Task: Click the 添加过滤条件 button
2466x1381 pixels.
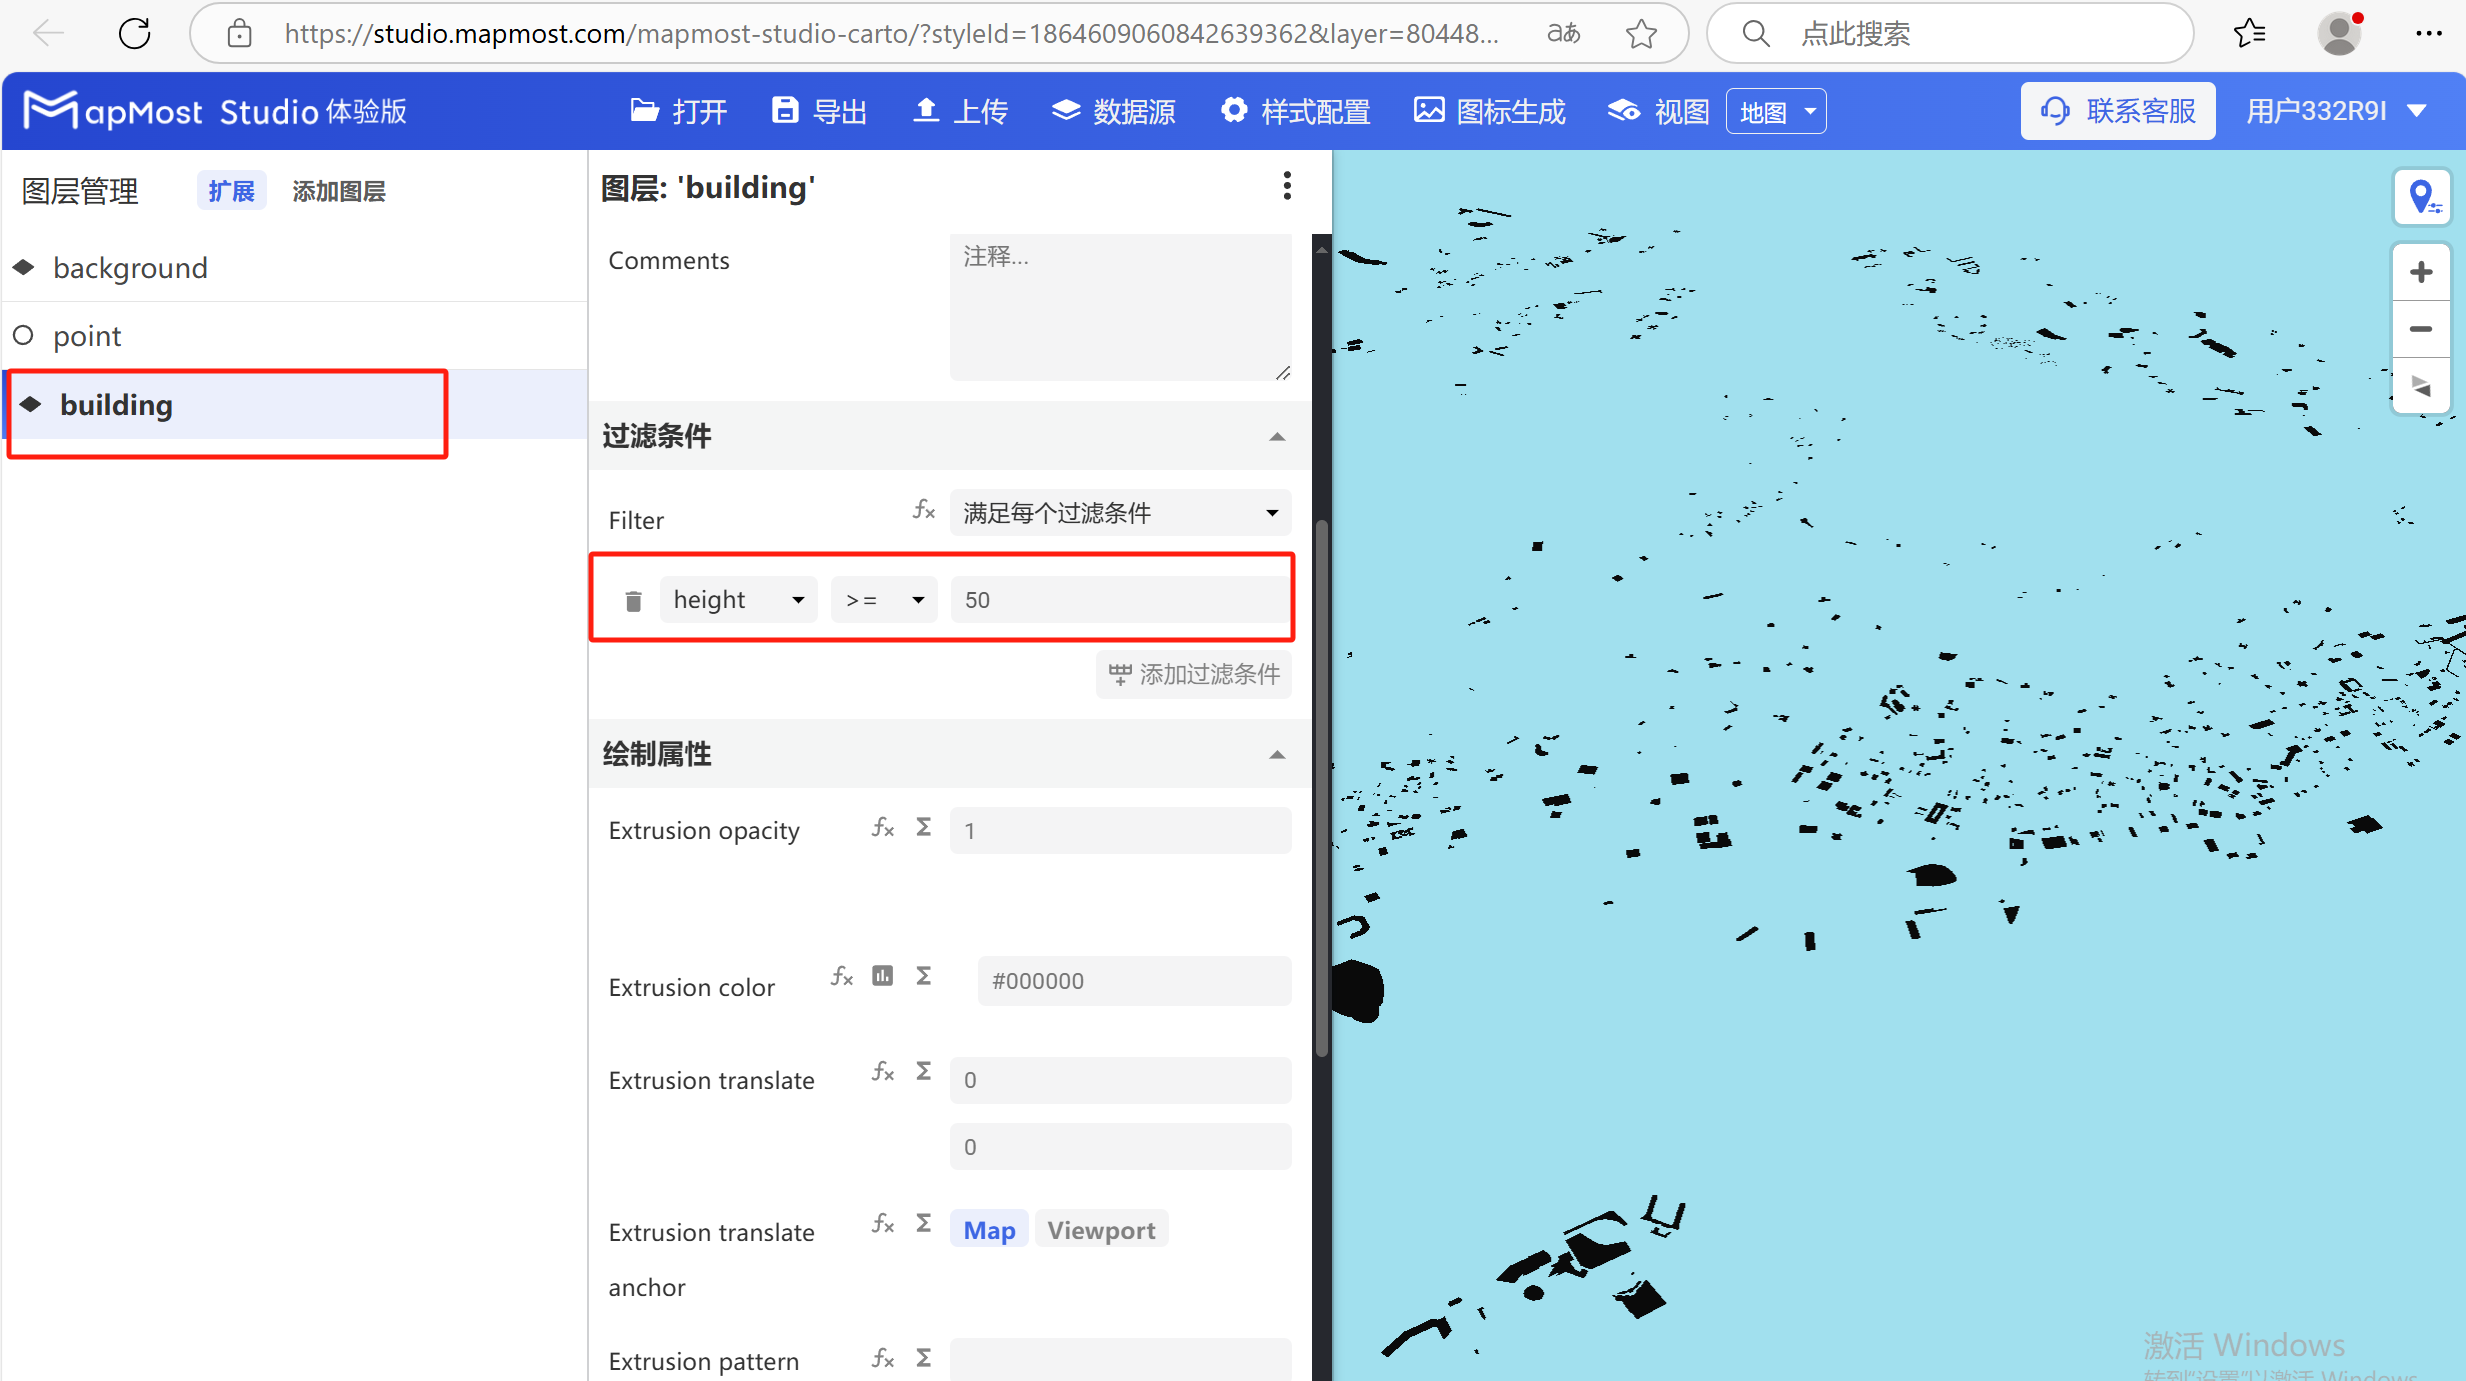Action: [1192, 674]
